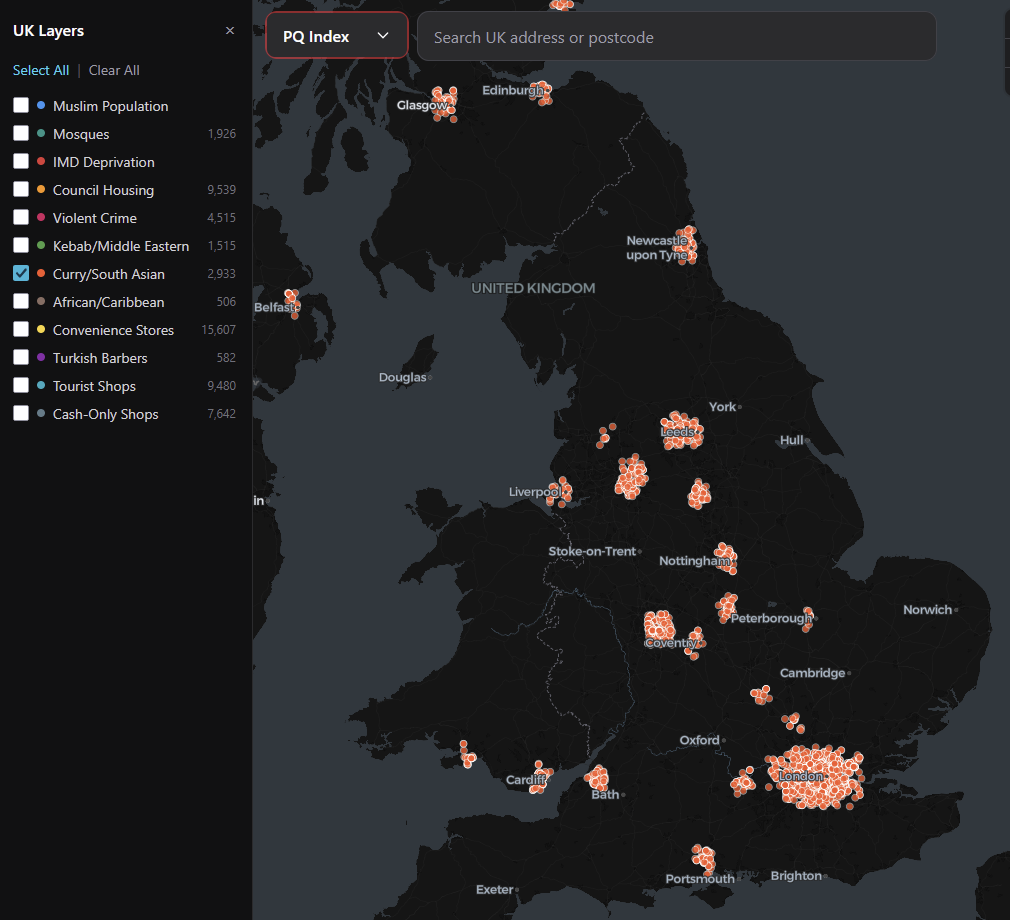Click the Portsmouth map label
The width and height of the screenshot is (1010, 920).
tap(700, 879)
